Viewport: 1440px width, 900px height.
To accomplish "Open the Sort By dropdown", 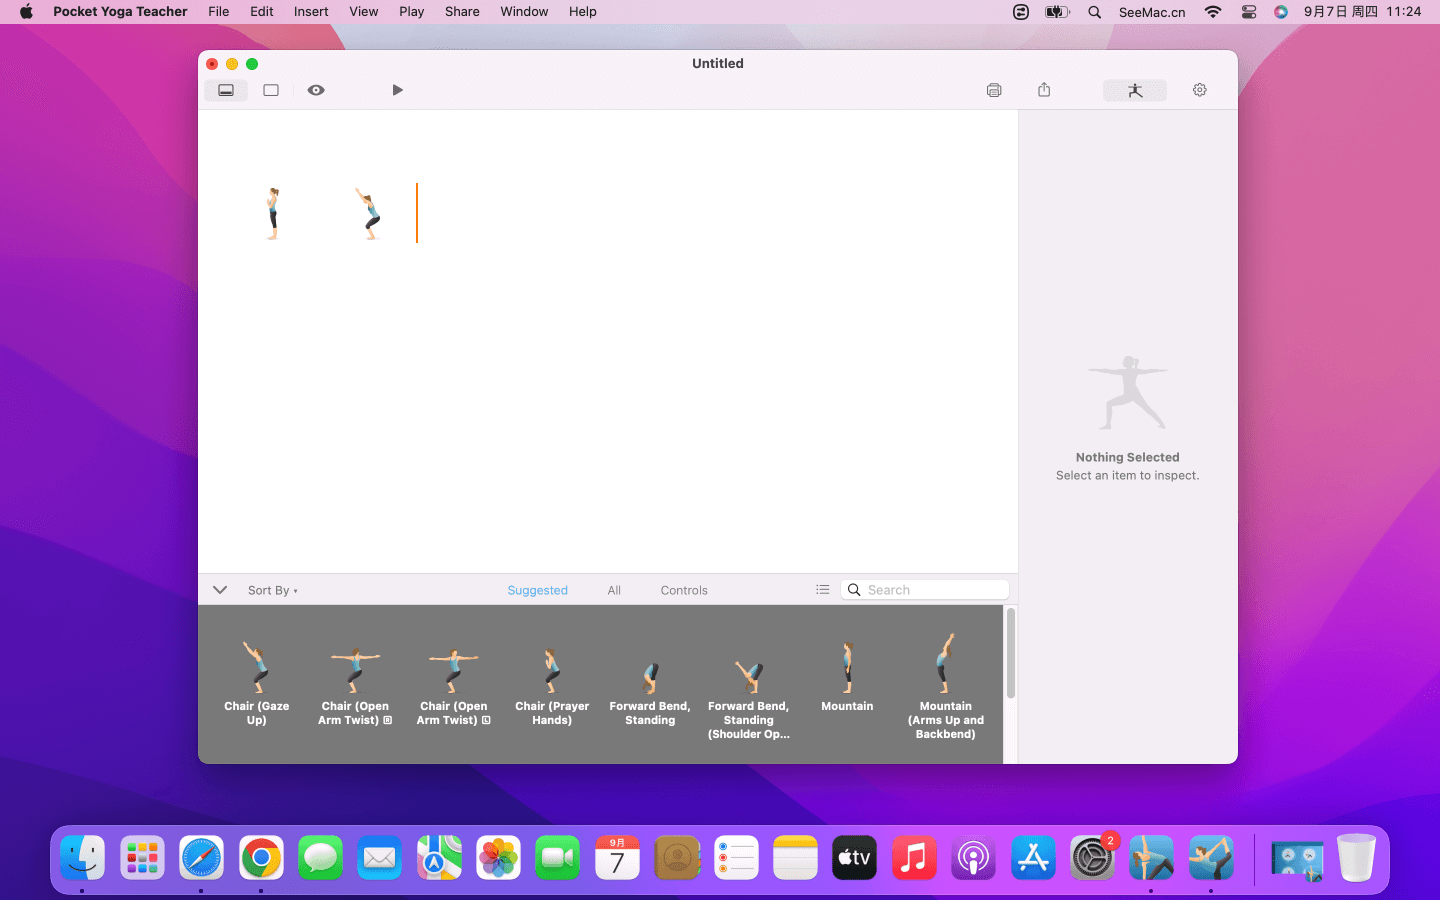I will point(272,590).
